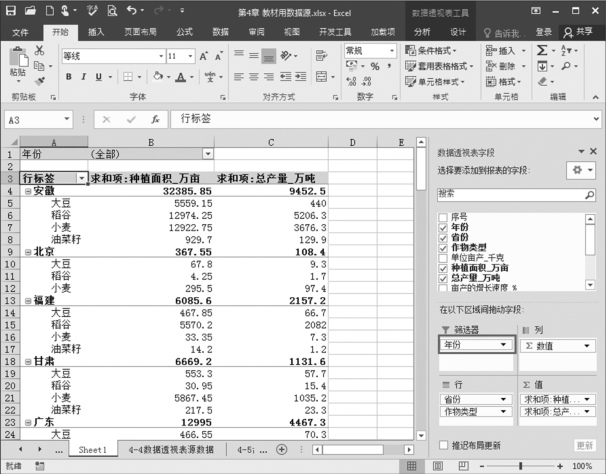Click the Find and Select magnifier icon
The width and height of the screenshot is (606, 474).
click(566, 66)
